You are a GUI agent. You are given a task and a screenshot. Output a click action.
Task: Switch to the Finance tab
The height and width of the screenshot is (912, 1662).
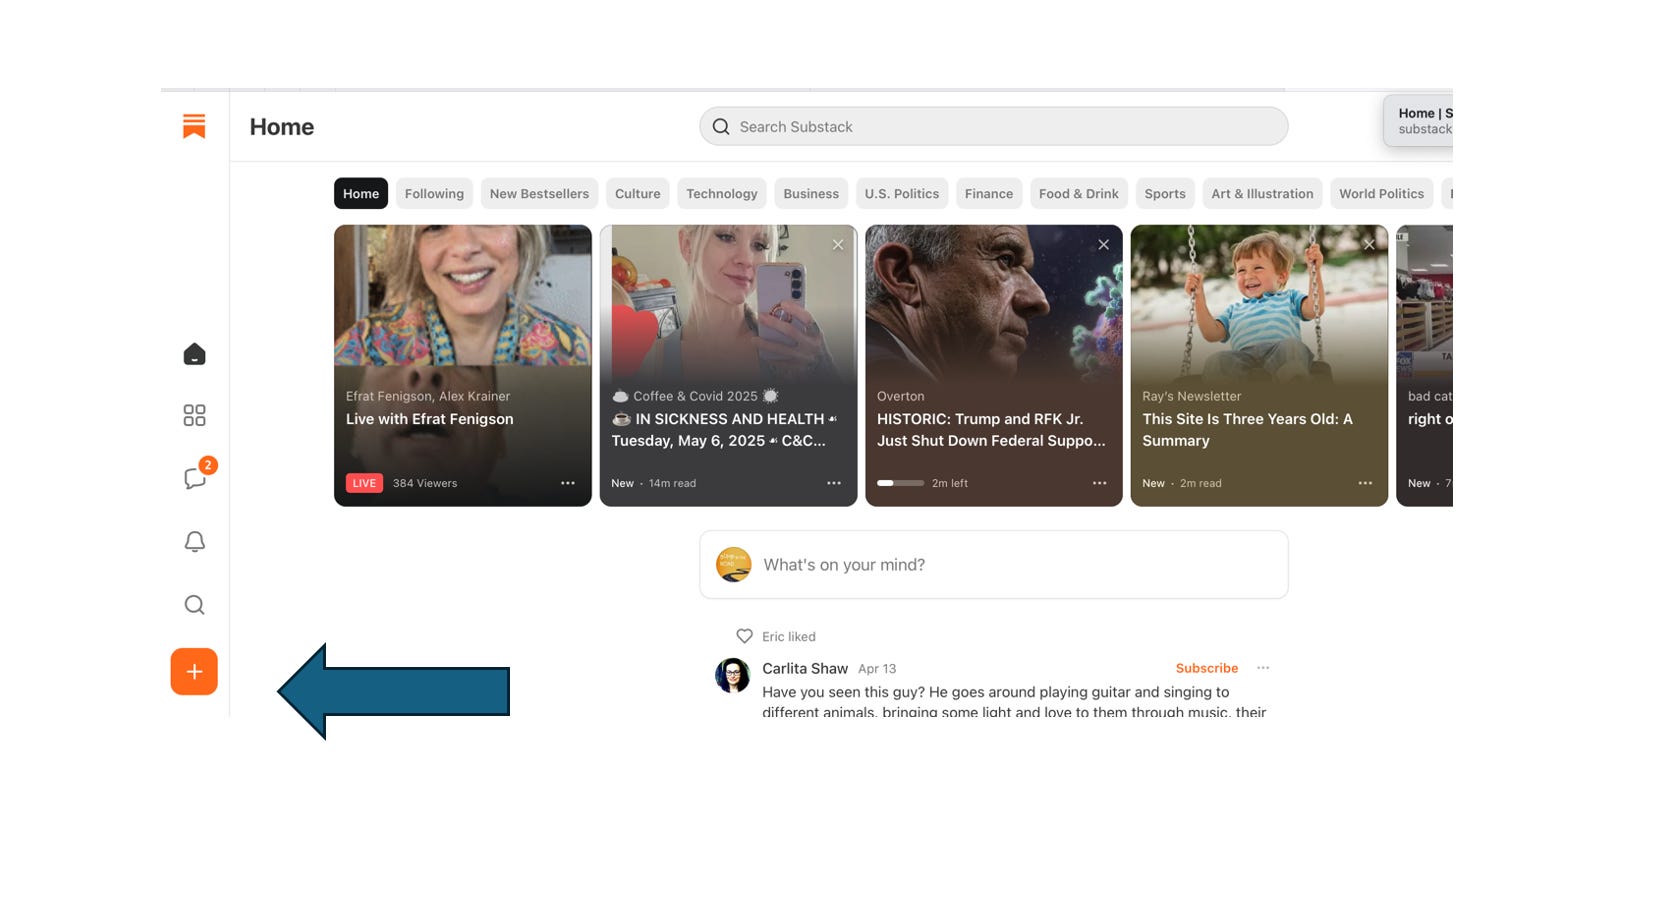pos(989,194)
